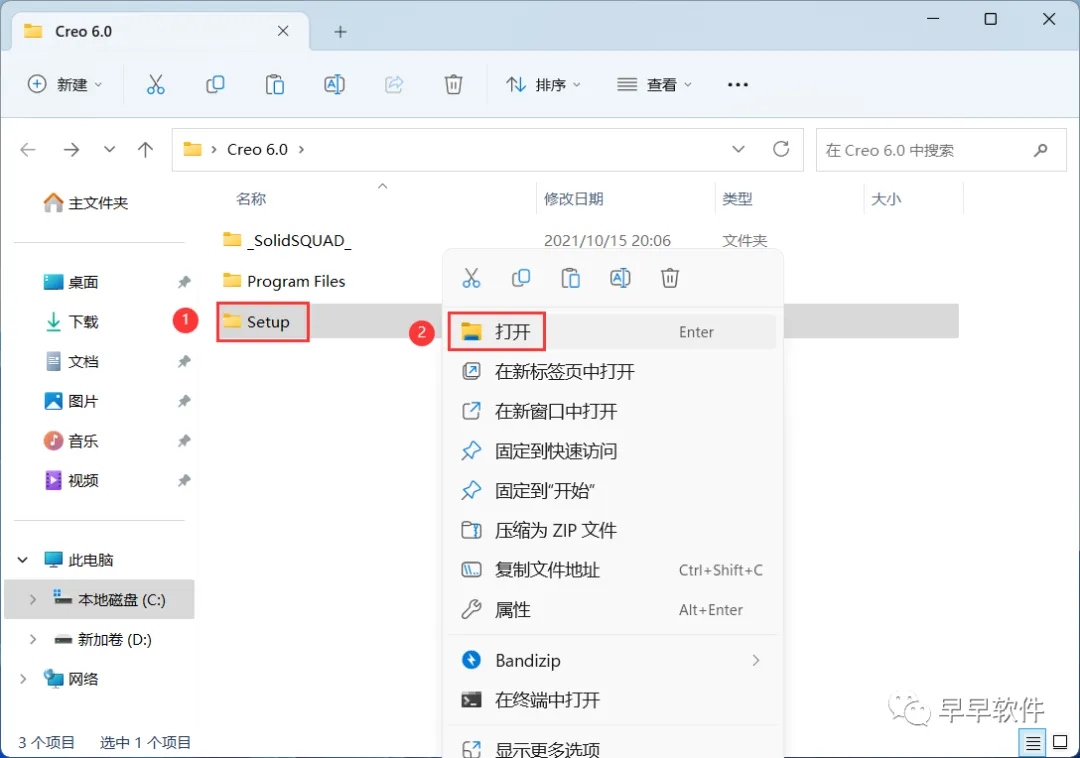The width and height of the screenshot is (1080, 758).
Task: Choose 在新窗口中打开
Action: click(x=612, y=412)
